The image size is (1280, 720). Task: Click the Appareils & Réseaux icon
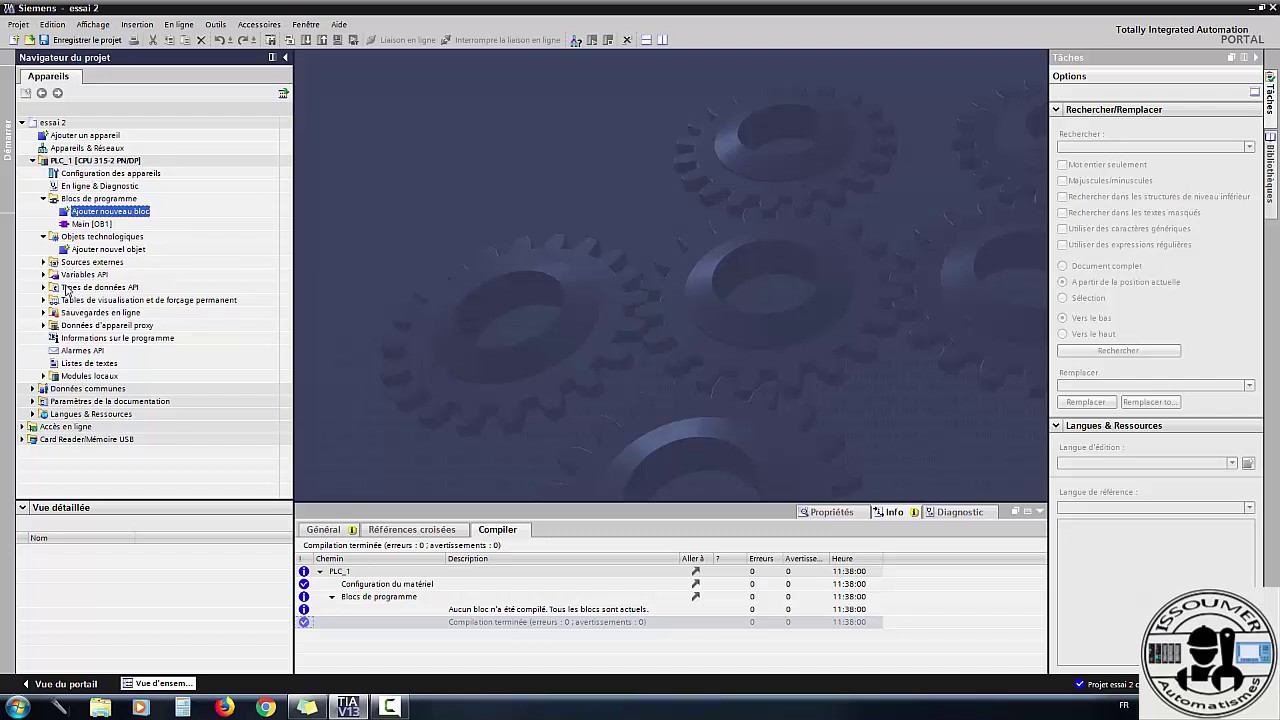point(43,148)
